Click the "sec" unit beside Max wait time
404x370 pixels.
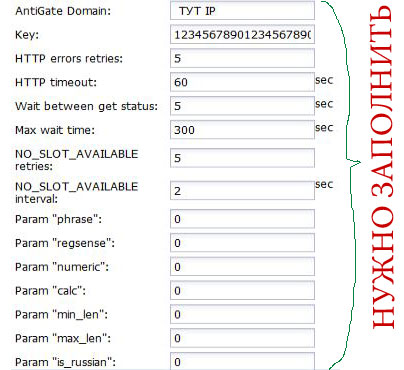click(x=324, y=128)
